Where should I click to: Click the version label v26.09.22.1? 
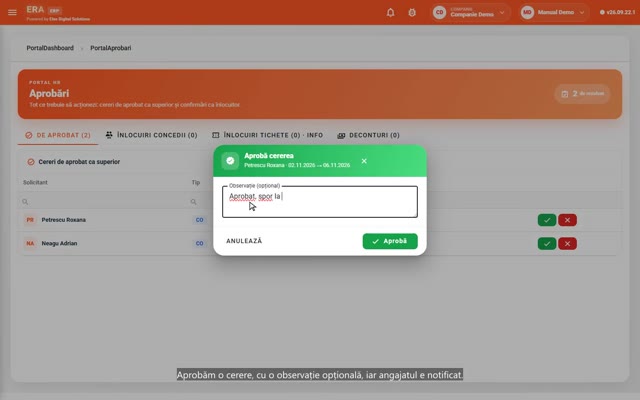(x=618, y=12)
